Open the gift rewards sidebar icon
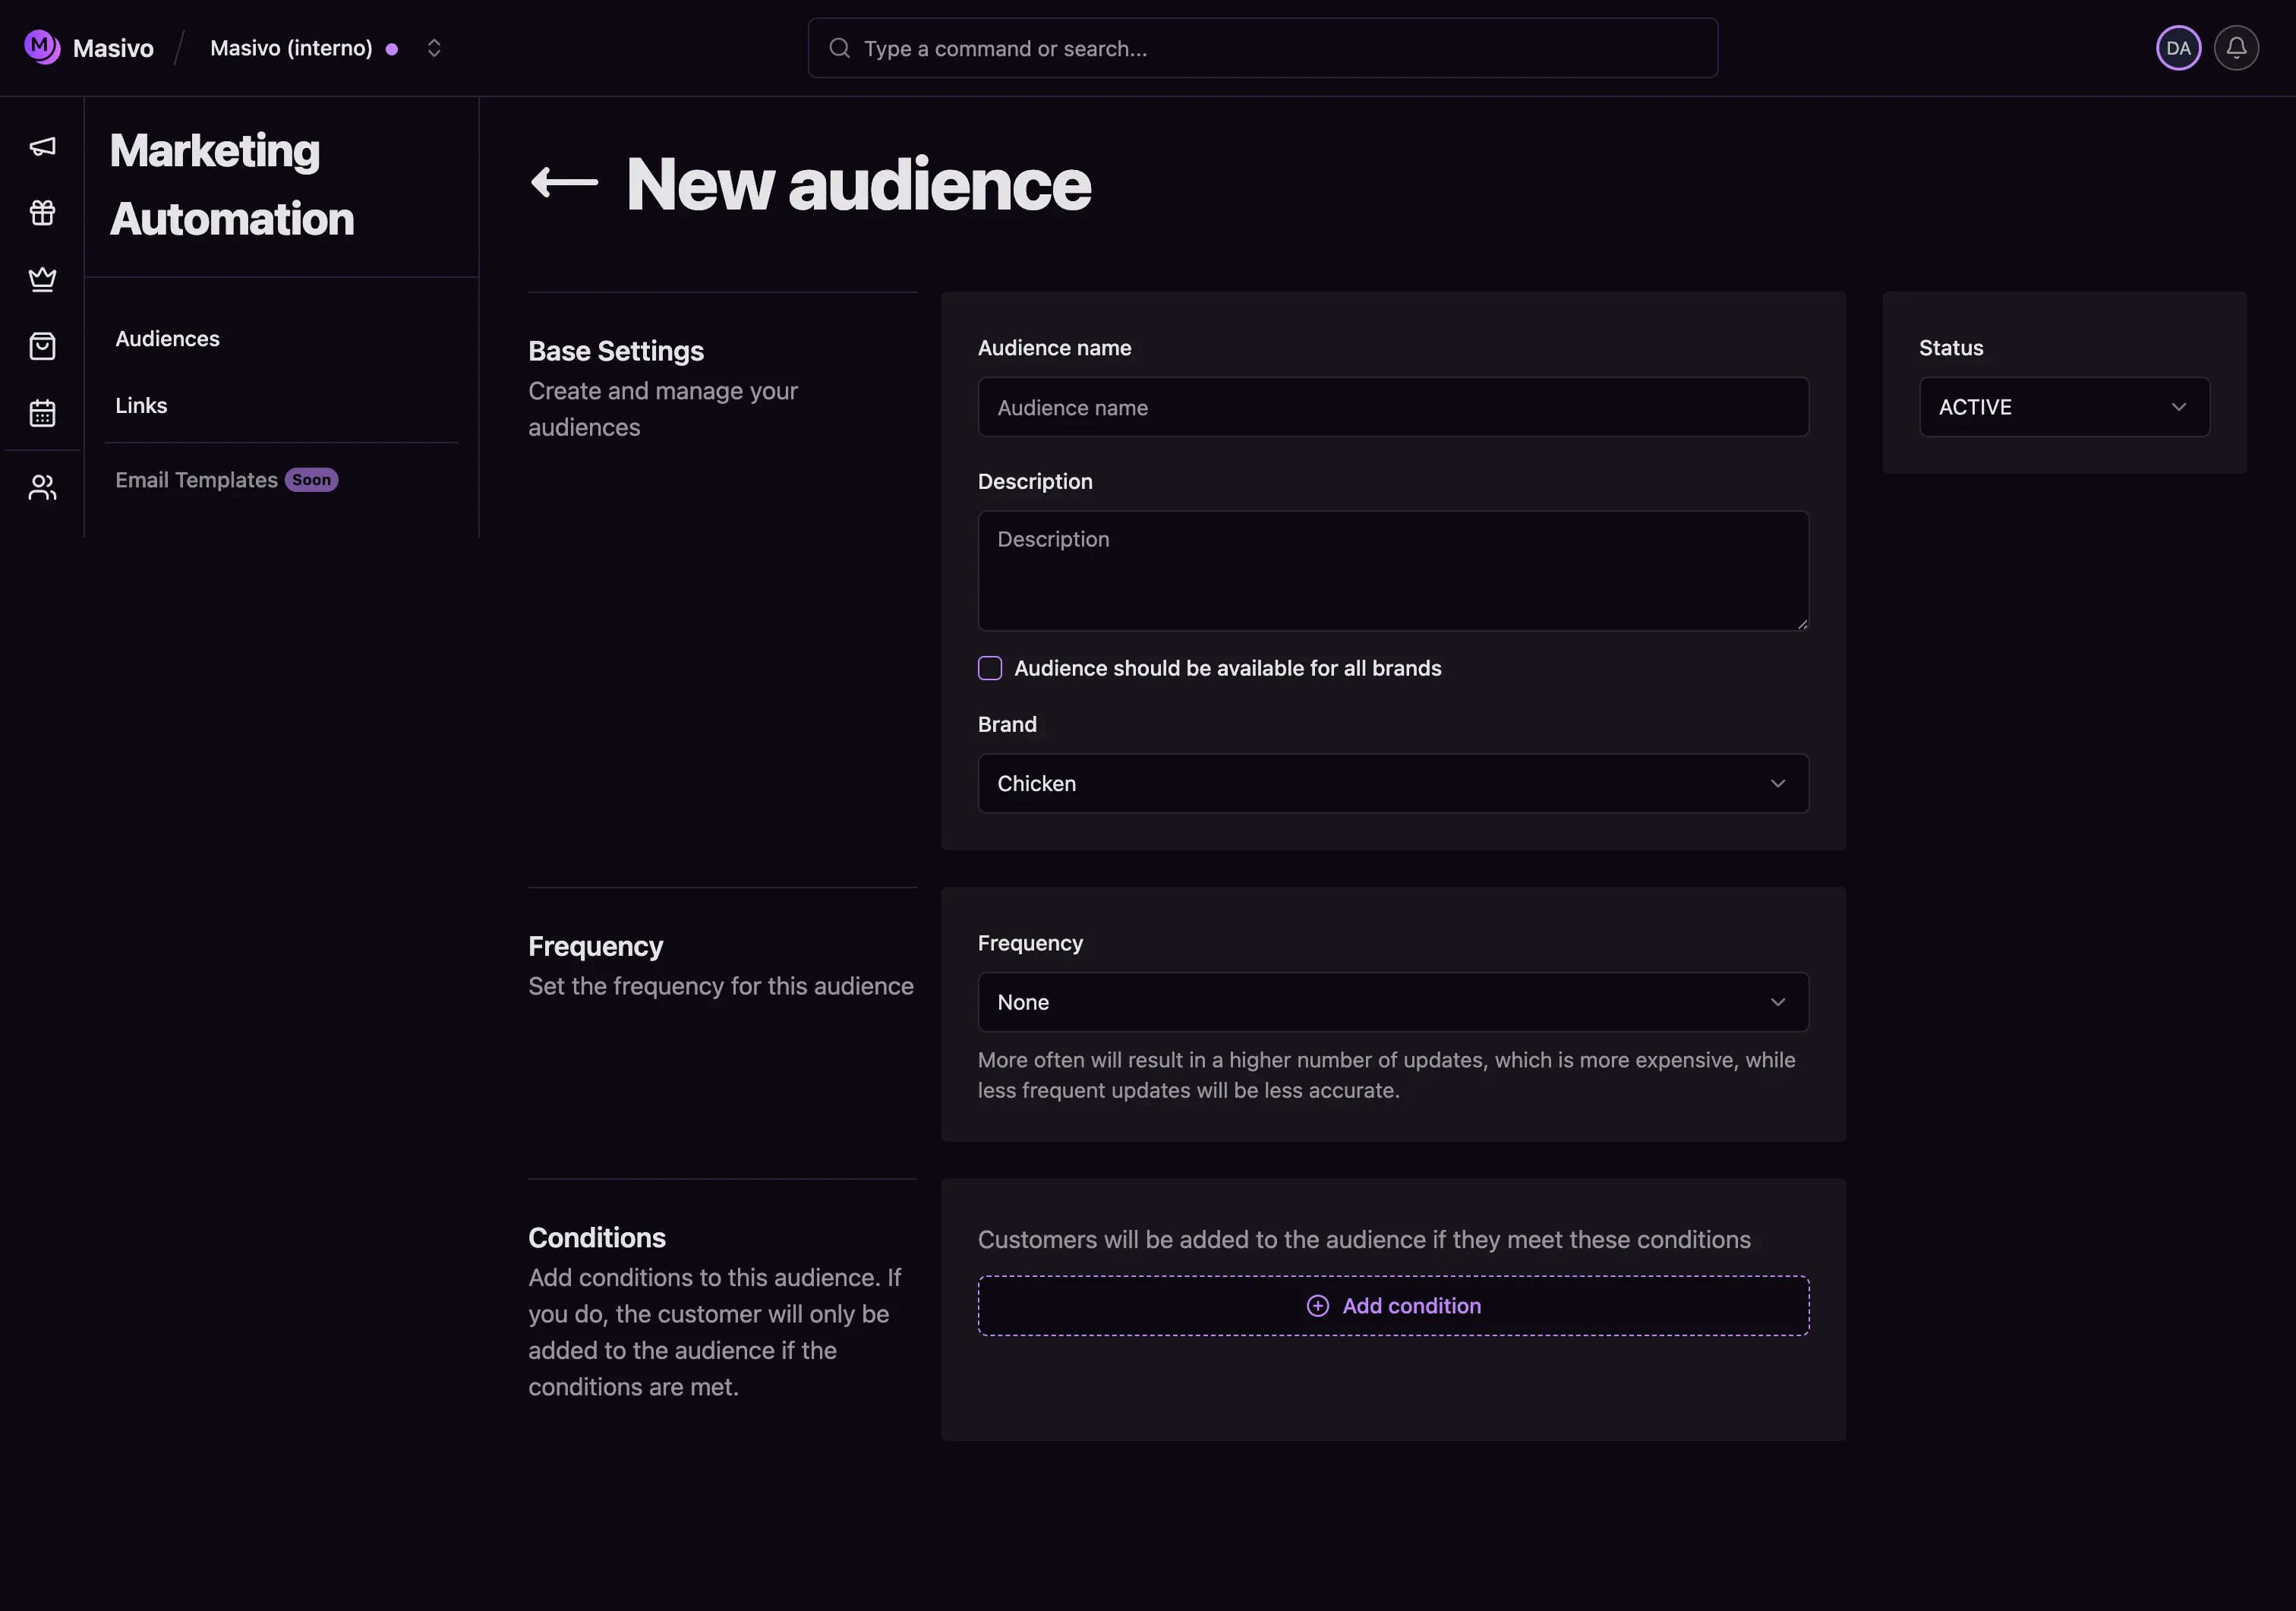 42,213
